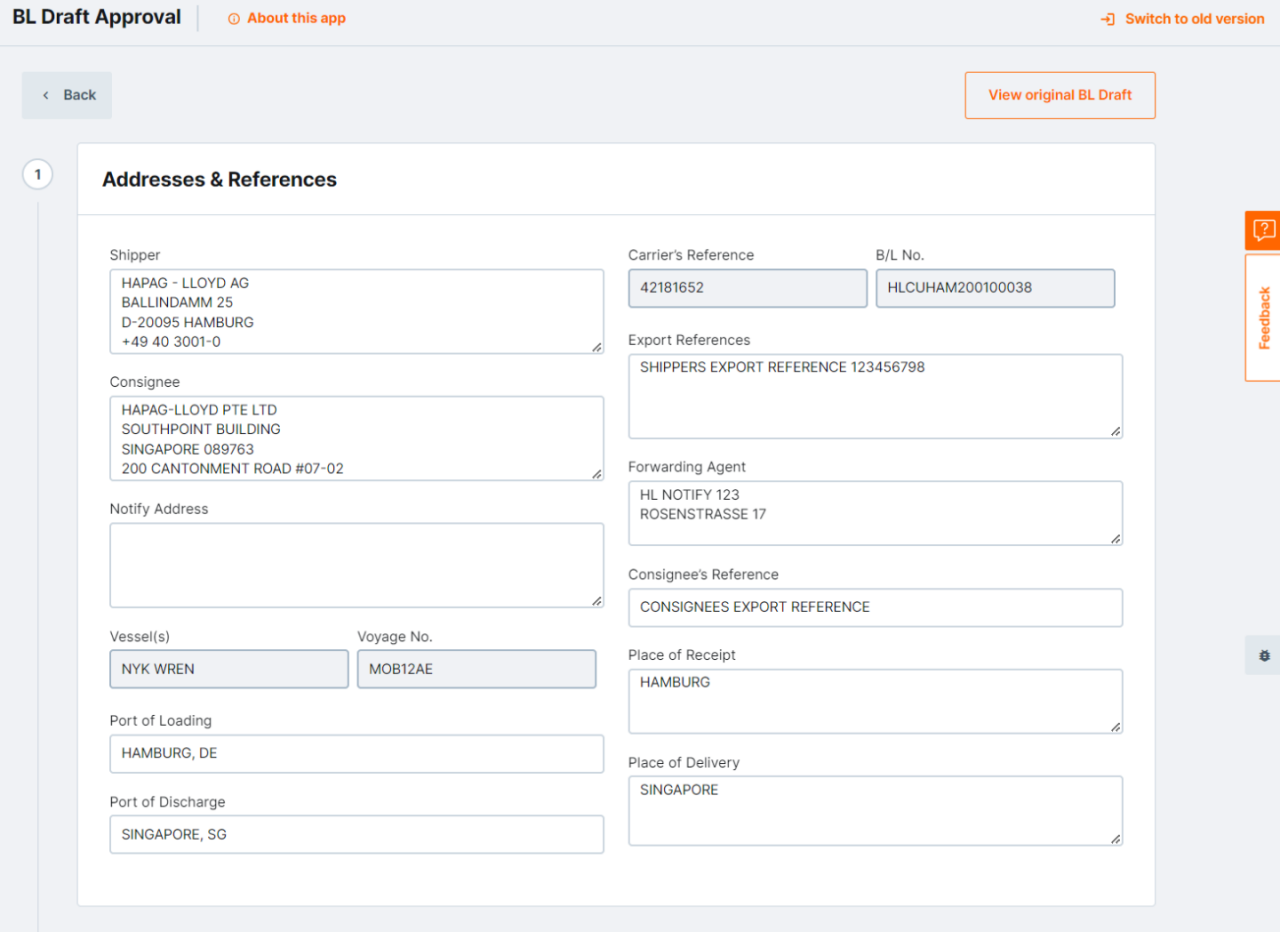The image size is (1280, 932).
Task: Click the info icon beside About this app
Action: click(x=234, y=19)
